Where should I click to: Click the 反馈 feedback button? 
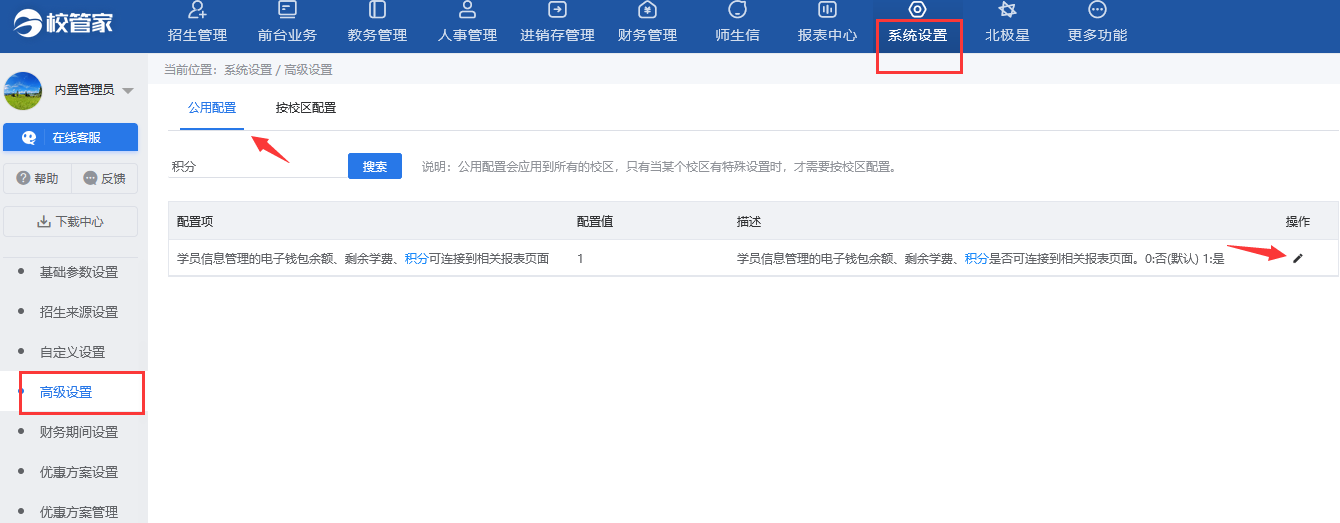tap(105, 179)
